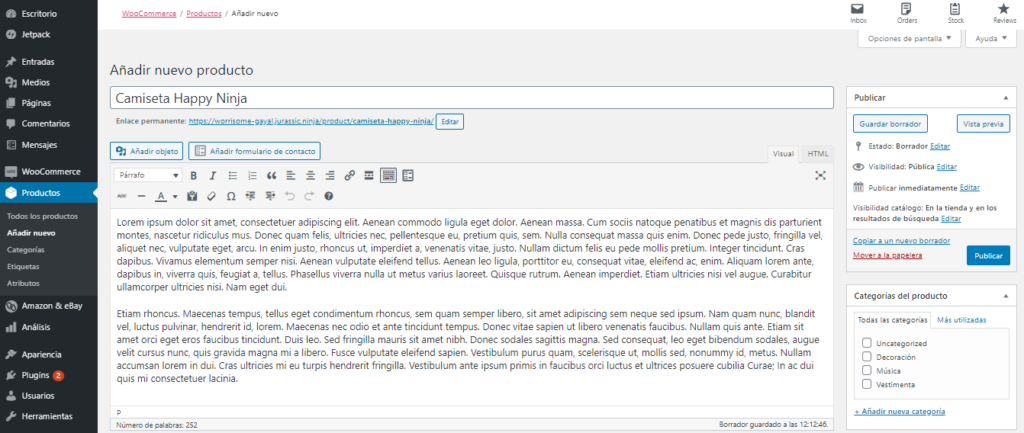Insert a blockquote in the editor
1024x433 pixels.
[272, 175]
